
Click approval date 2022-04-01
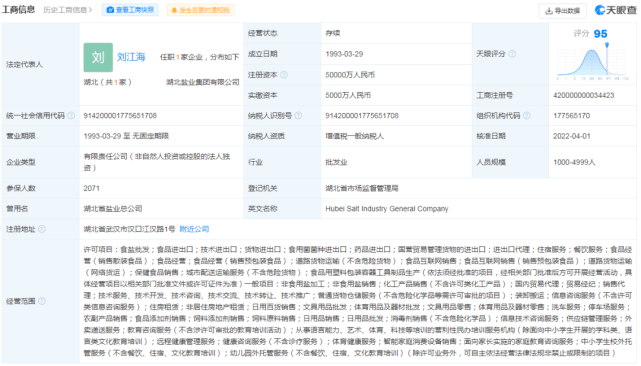572,136
